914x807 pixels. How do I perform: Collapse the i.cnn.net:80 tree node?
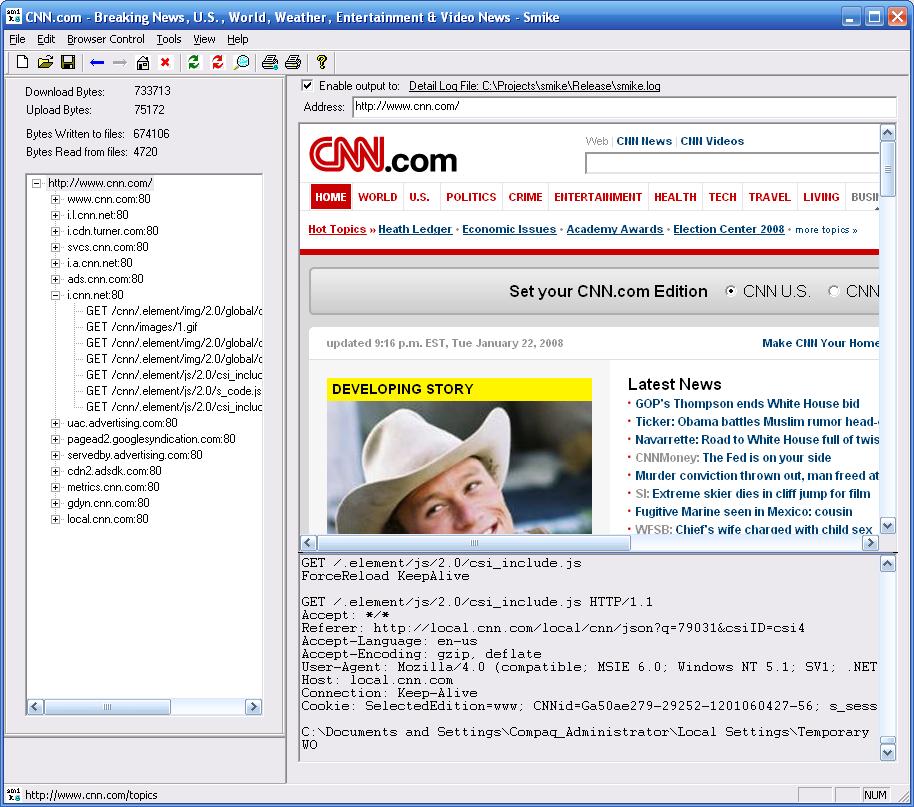pyautogui.click(x=56, y=295)
